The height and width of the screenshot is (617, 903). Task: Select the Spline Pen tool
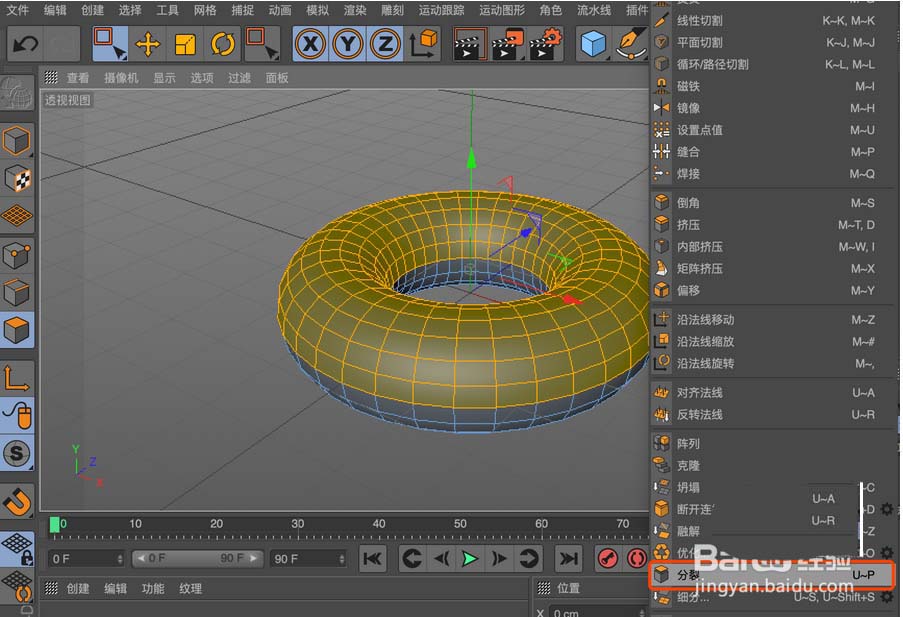tap(631, 44)
